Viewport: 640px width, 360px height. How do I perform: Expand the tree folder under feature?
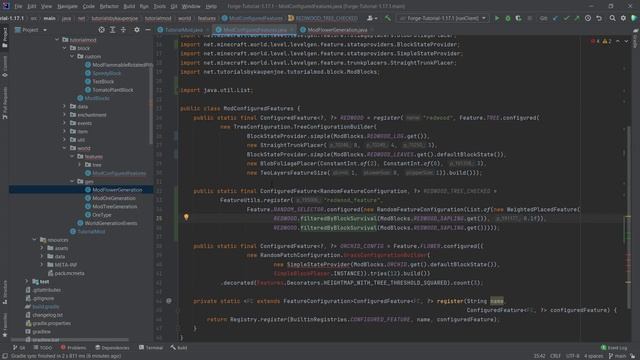tap(80, 164)
